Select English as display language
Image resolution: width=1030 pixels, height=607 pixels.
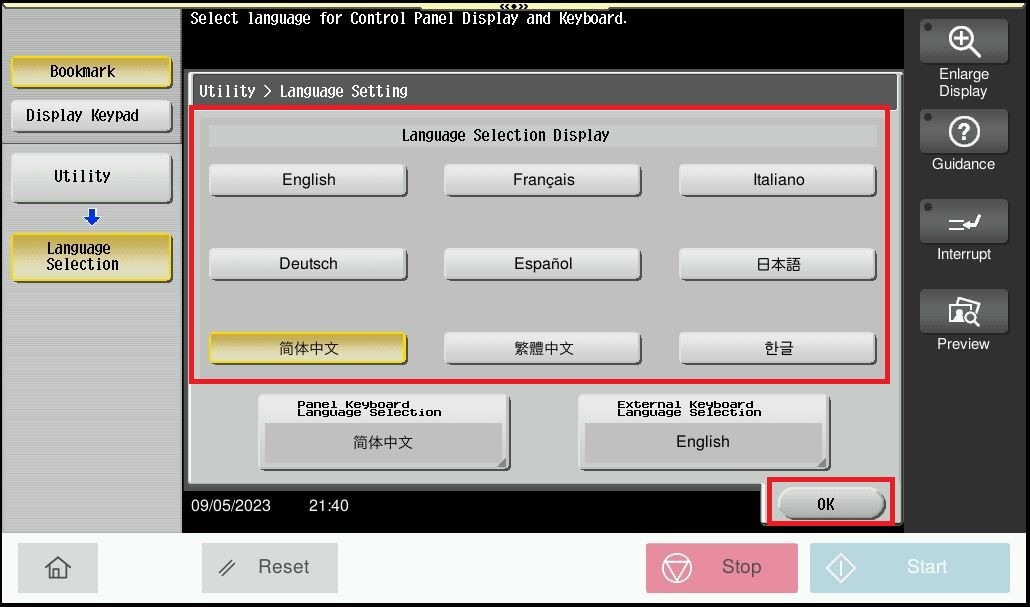(308, 180)
